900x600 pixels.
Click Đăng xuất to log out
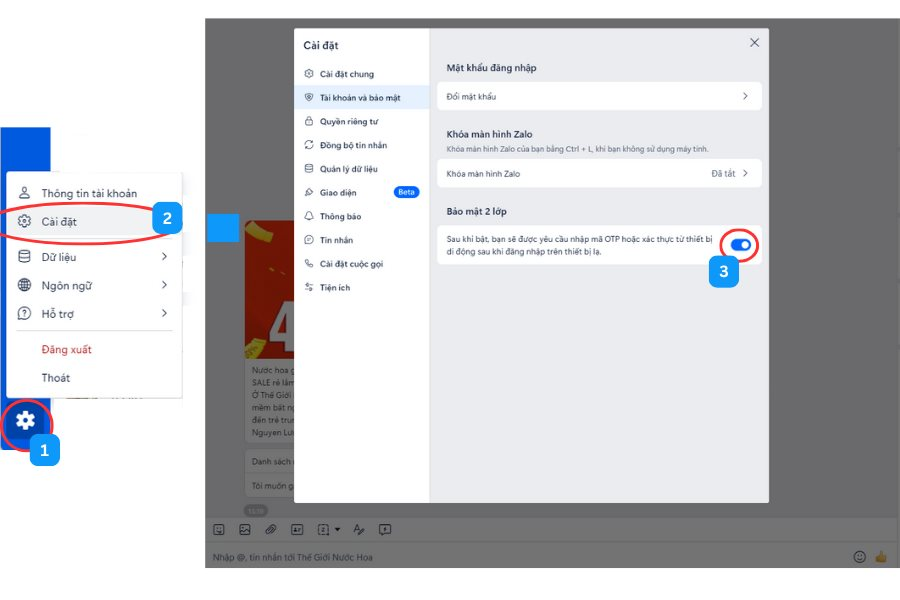click(x=66, y=349)
